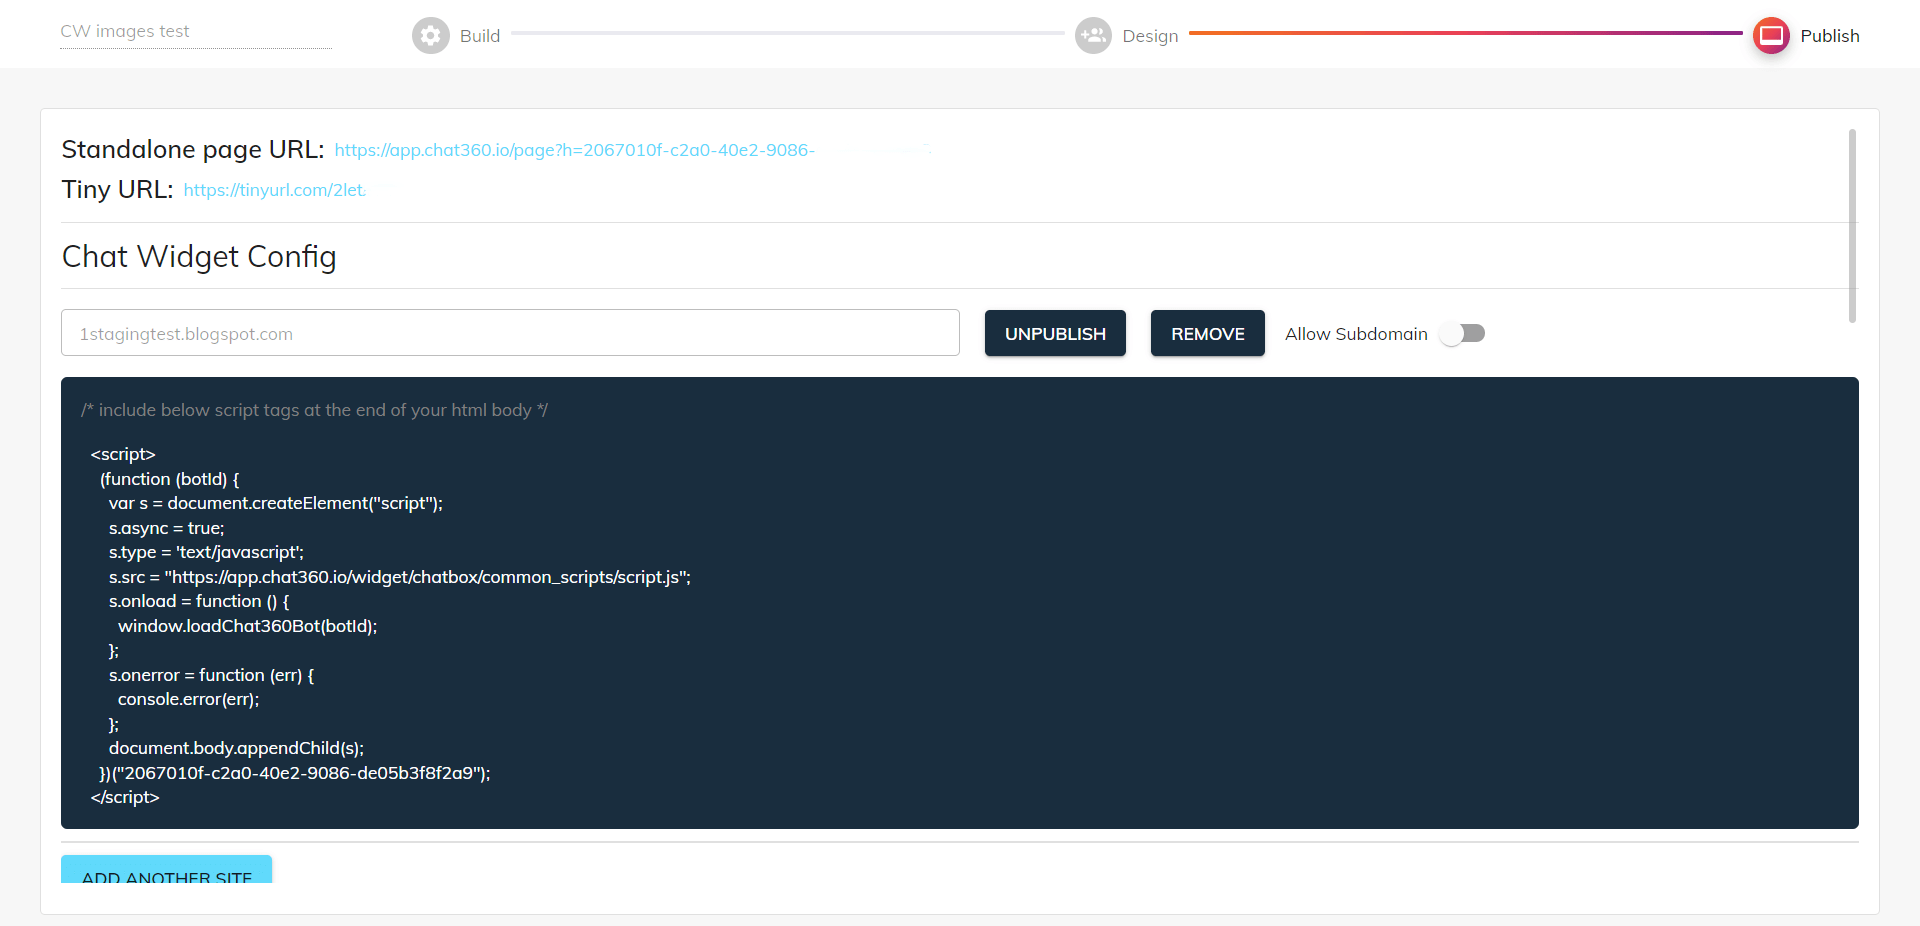Click the panel vertical scrollbar
Image resolution: width=1920 pixels, height=926 pixels.
point(1852,226)
